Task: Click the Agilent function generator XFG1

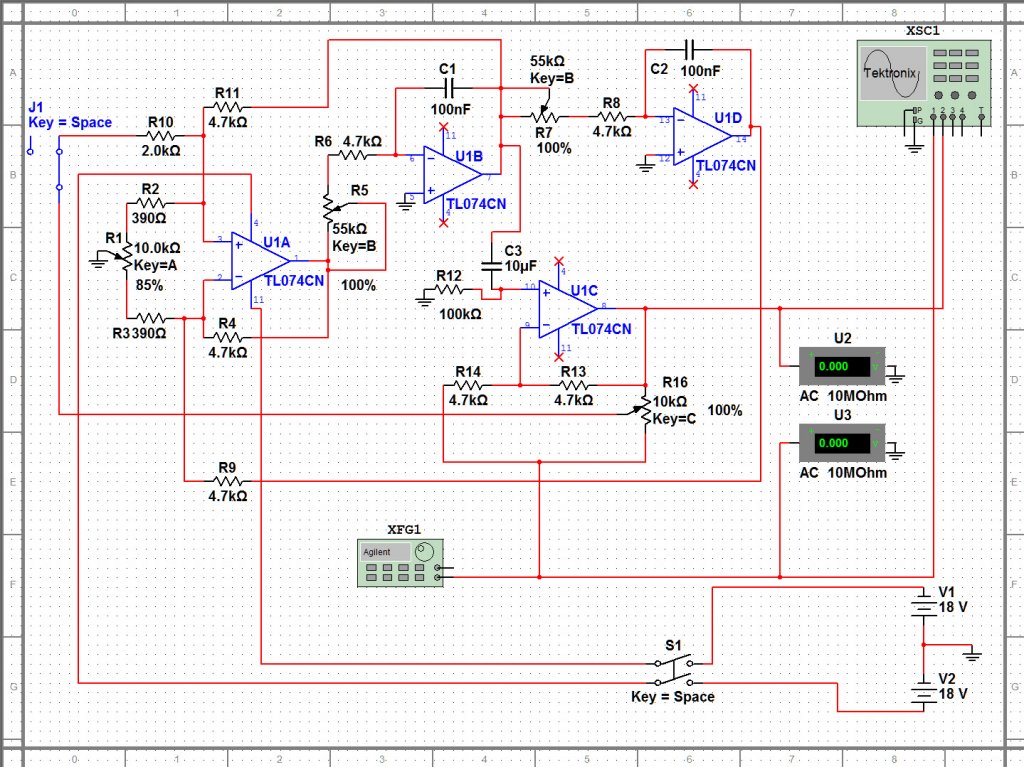Action: [x=400, y=563]
